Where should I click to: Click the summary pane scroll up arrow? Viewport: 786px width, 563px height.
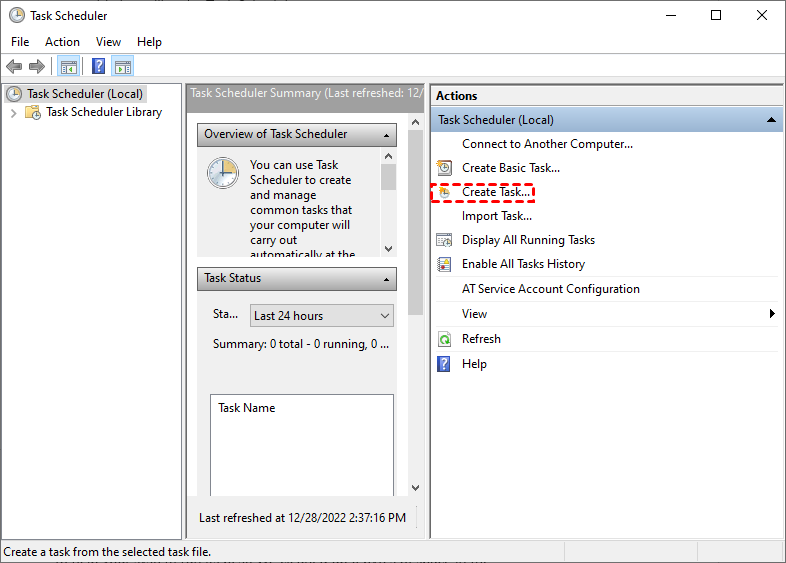[x=415, y=122]
